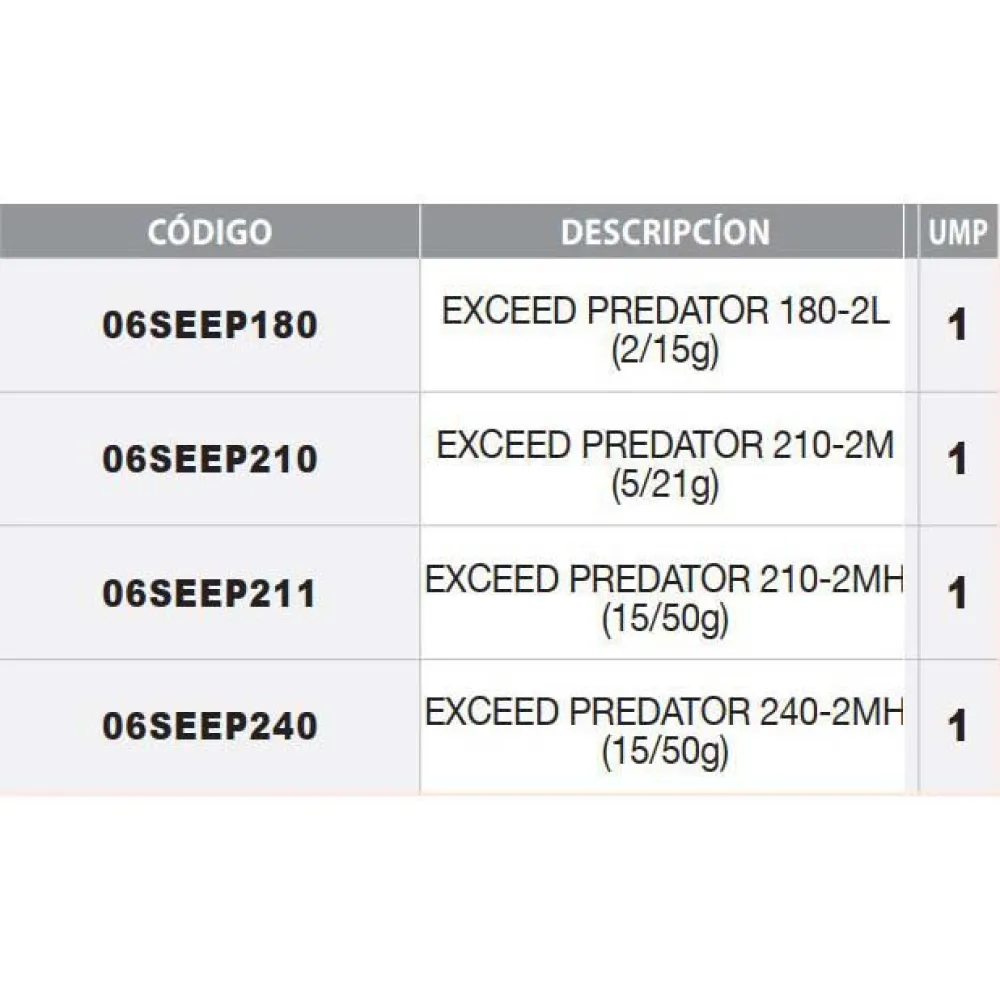Click the (5/21g) weight range text

point(665,487)
